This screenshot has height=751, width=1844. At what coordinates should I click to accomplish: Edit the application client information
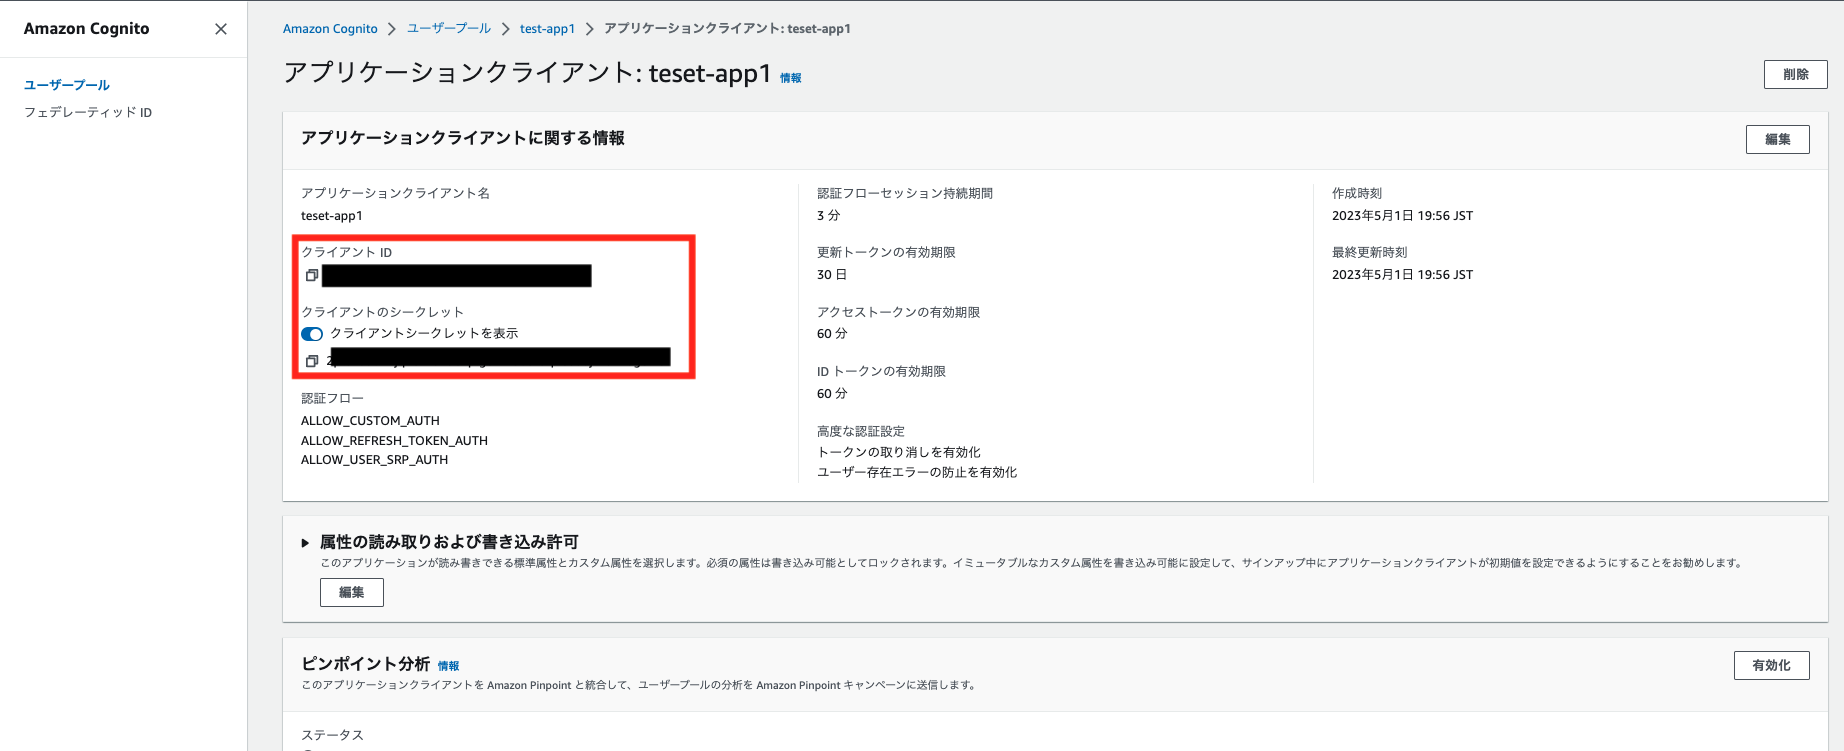1777,139
